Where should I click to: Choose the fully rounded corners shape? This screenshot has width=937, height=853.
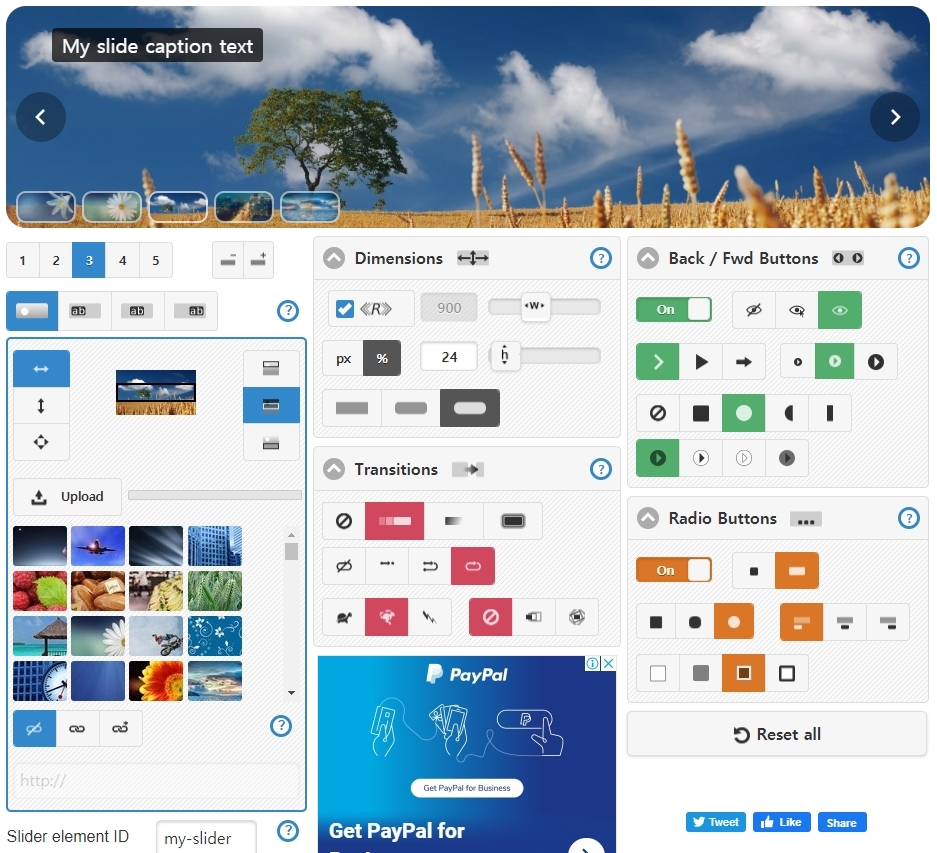pos(470,408)
